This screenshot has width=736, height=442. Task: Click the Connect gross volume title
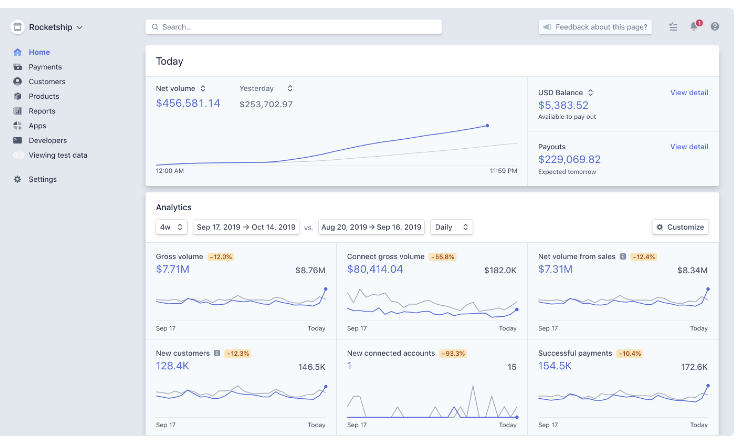coord(385,257)
